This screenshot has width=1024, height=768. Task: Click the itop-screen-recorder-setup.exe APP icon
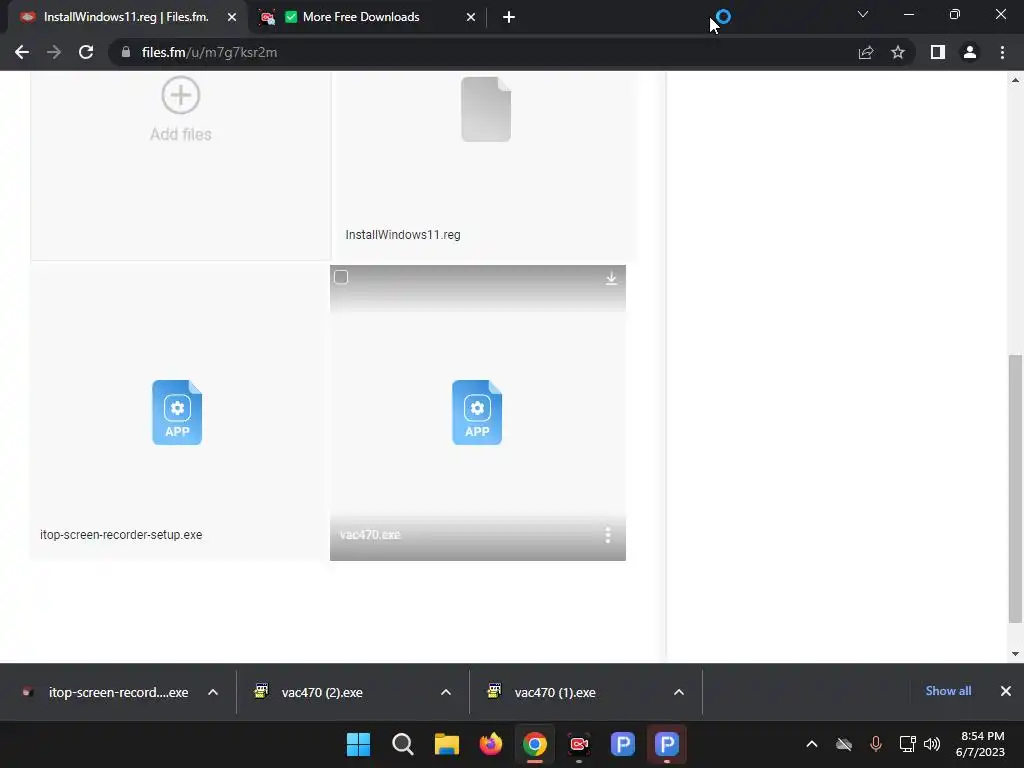(177, 412)
